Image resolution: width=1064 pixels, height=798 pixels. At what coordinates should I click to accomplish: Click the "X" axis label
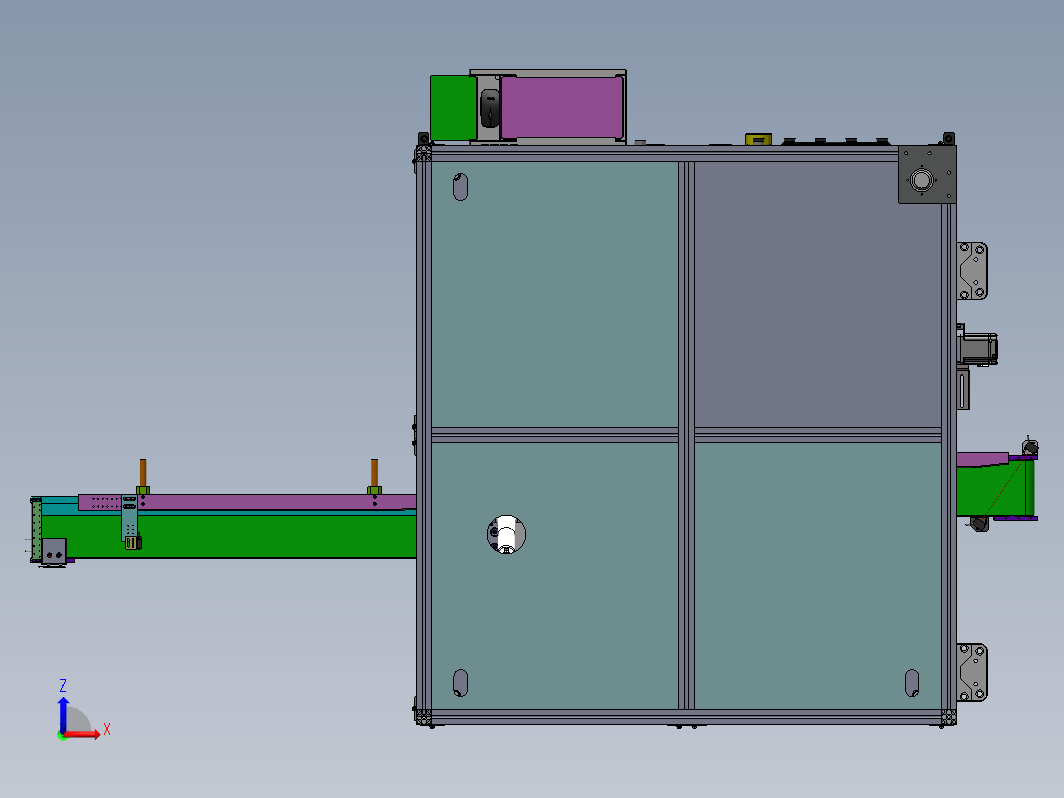(107, 730)
